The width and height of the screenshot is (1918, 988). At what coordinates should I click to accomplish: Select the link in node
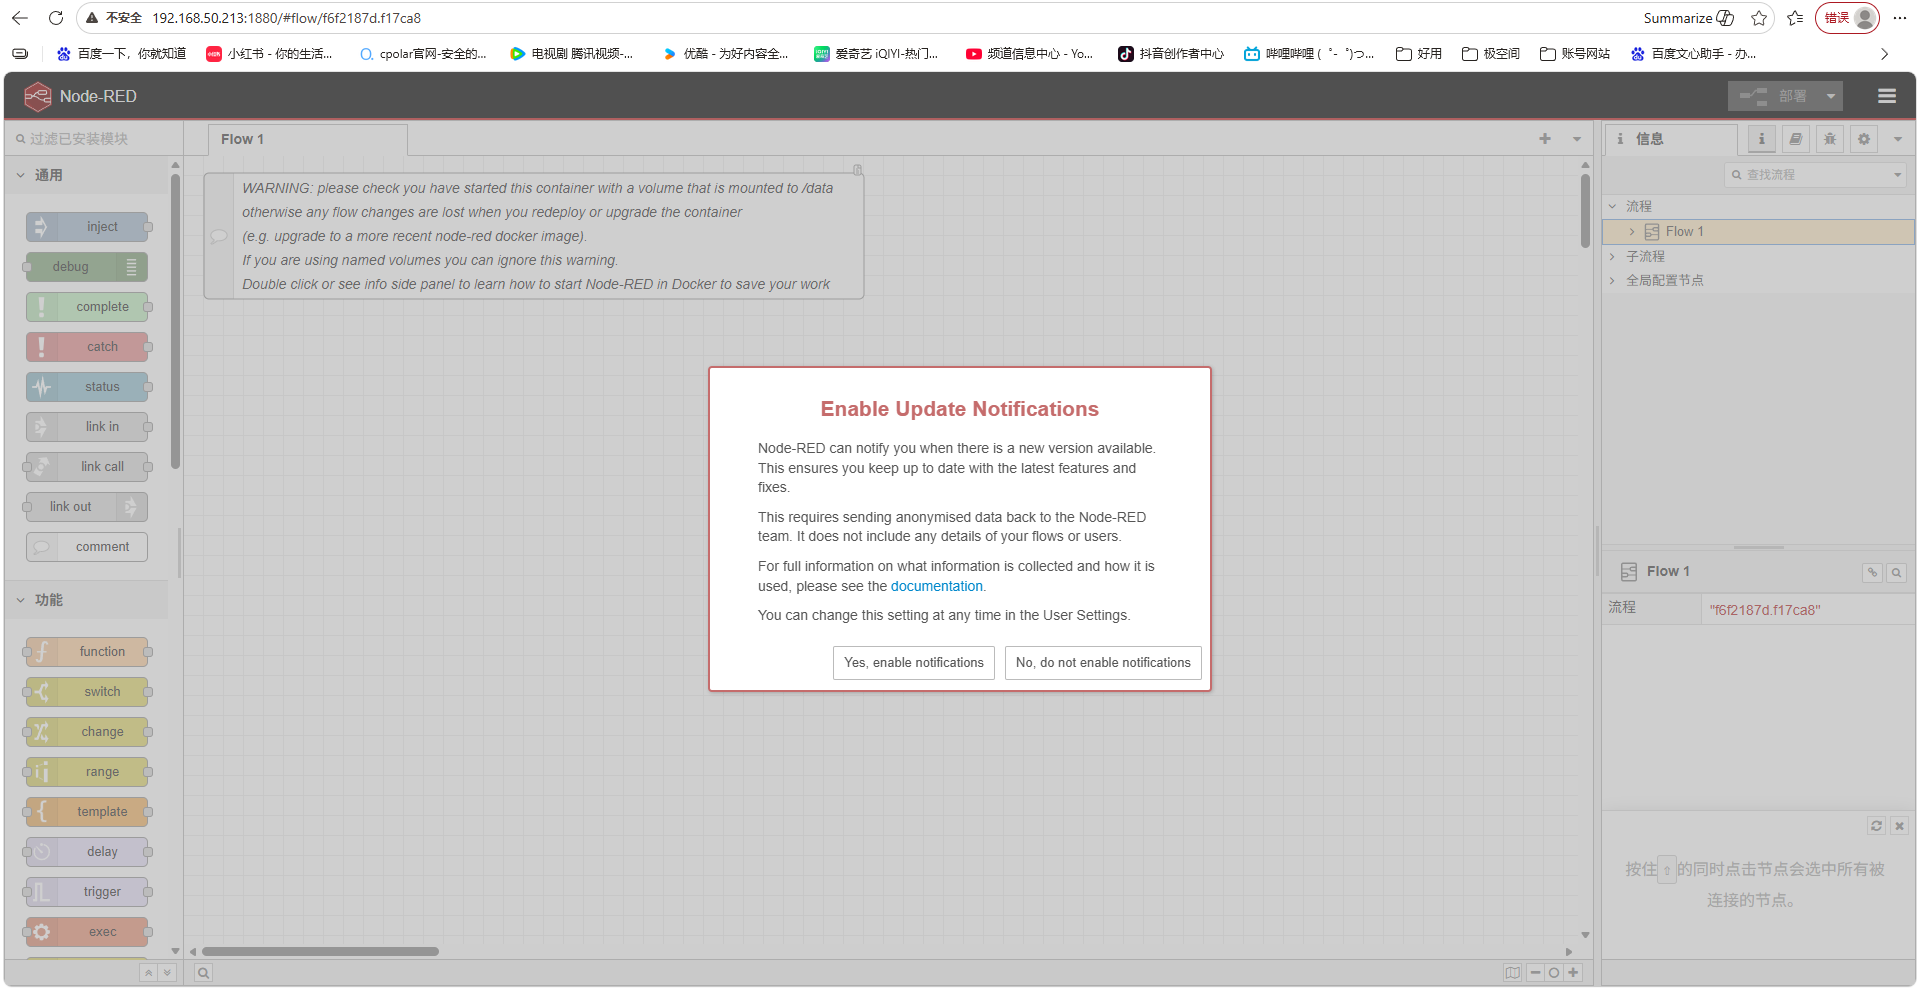[x=87, y=427]
